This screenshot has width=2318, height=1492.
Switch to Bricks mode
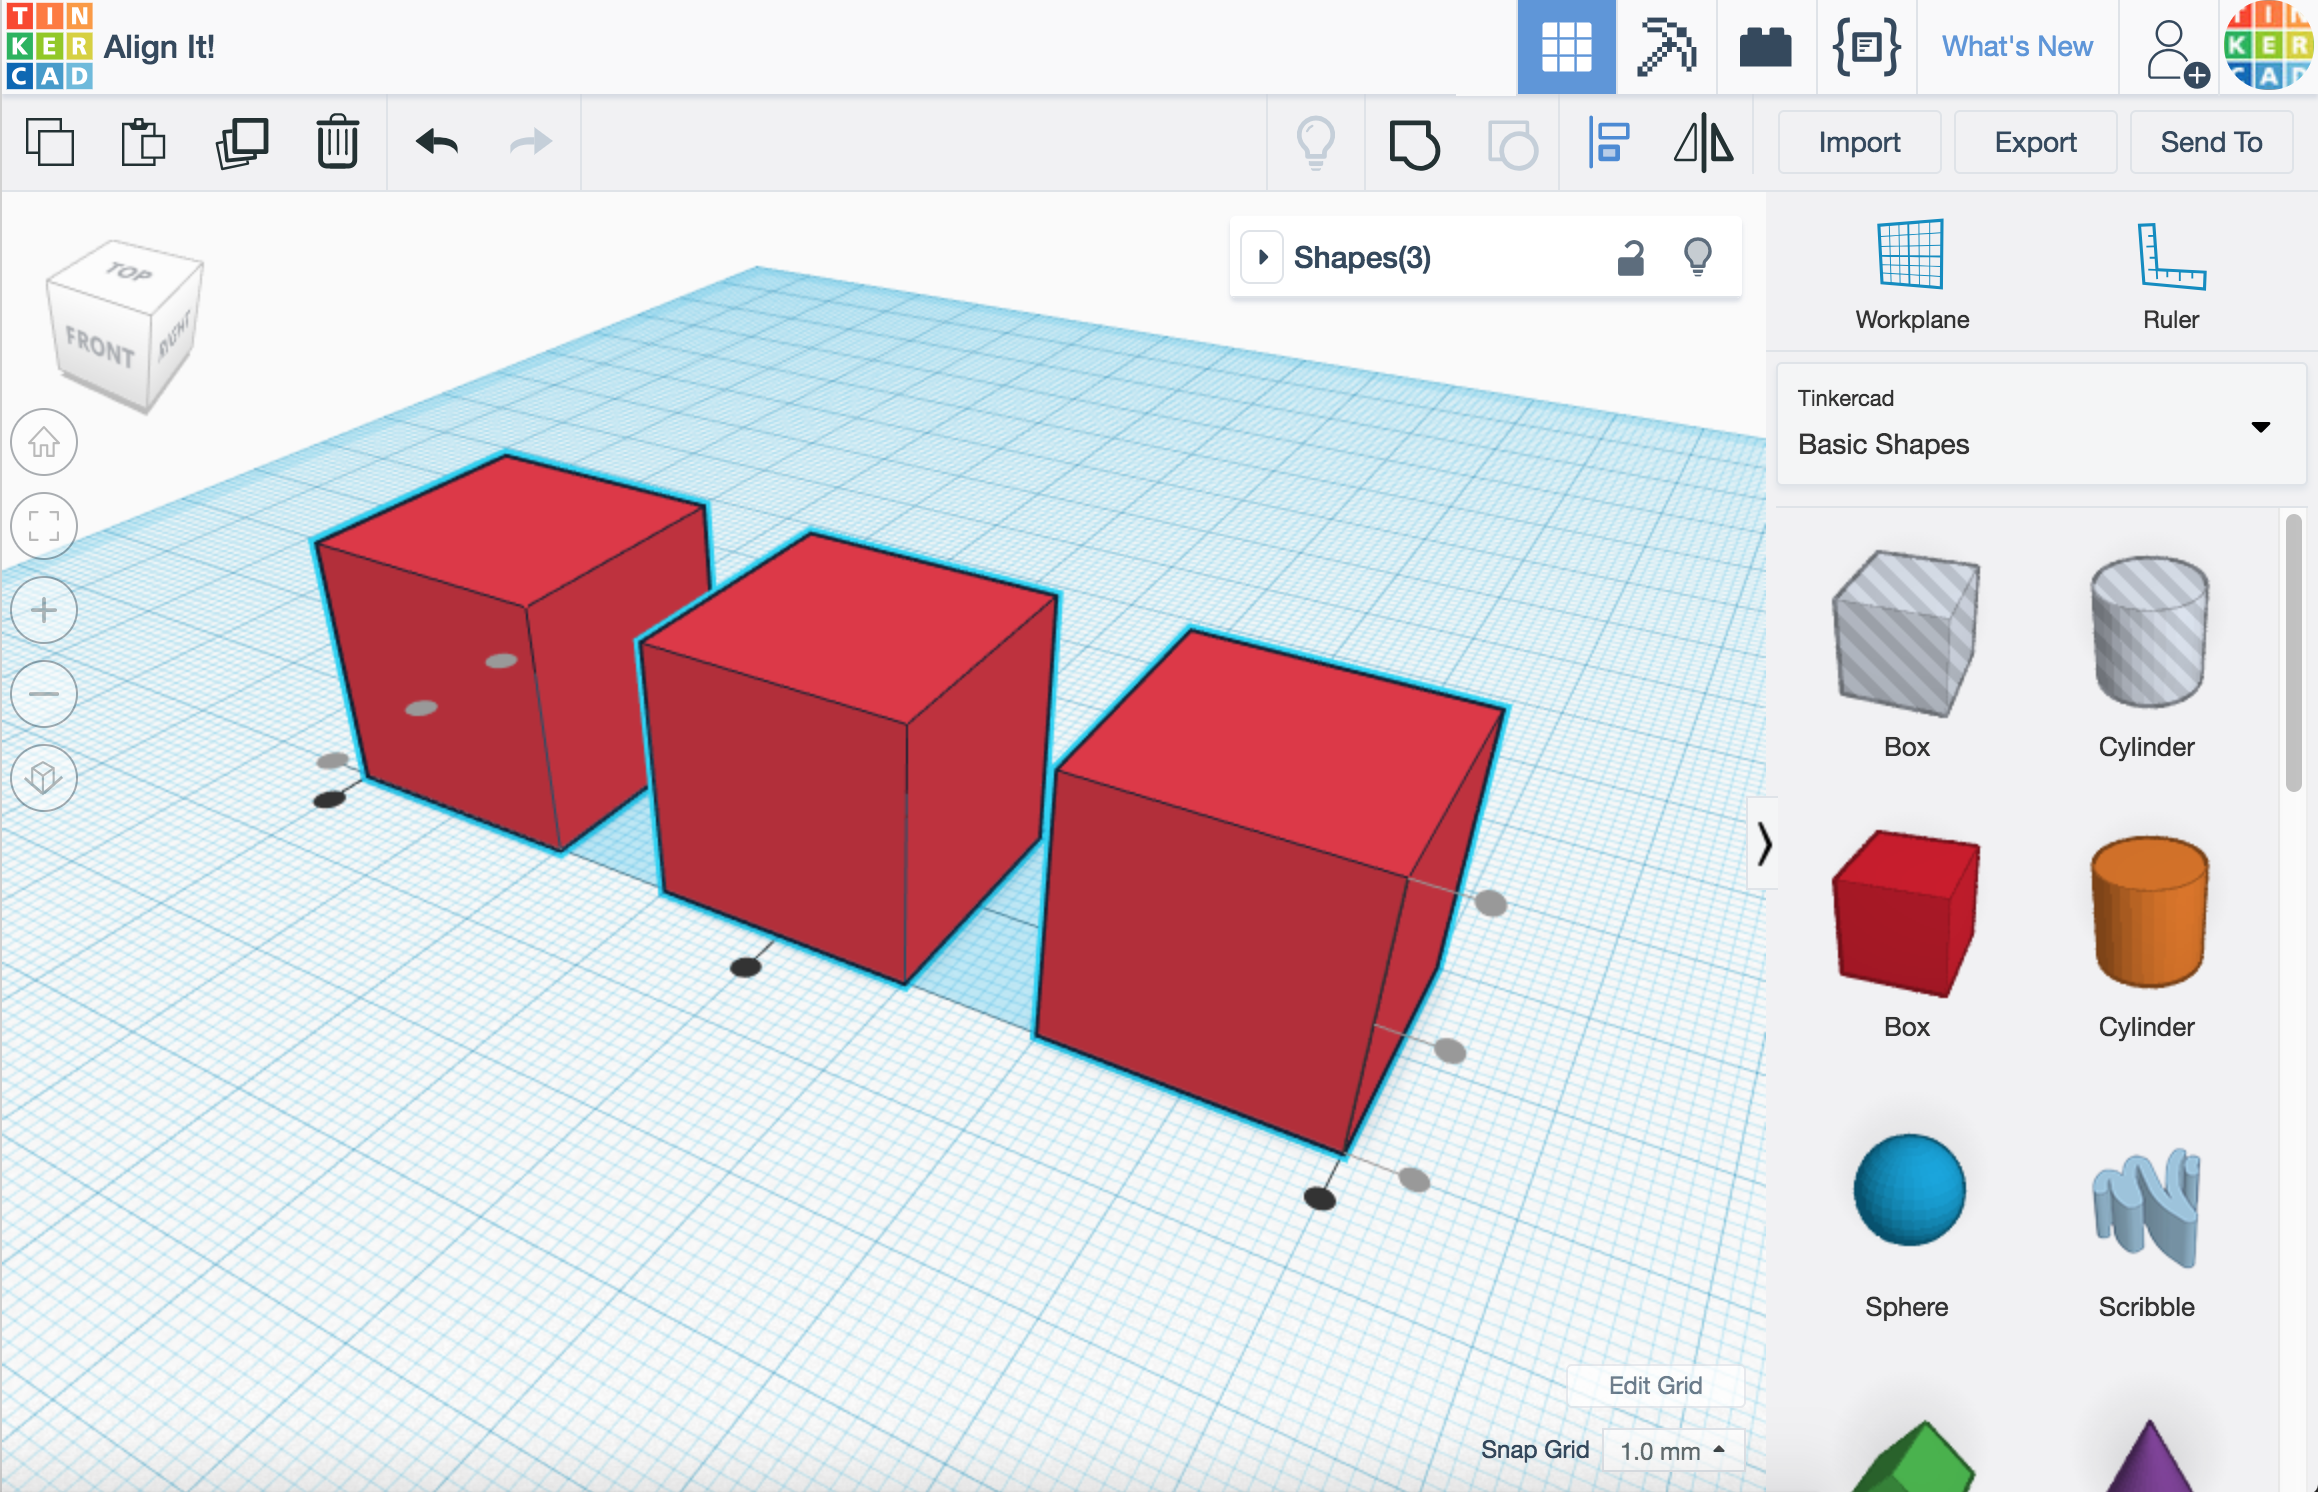coord(1765,47)
